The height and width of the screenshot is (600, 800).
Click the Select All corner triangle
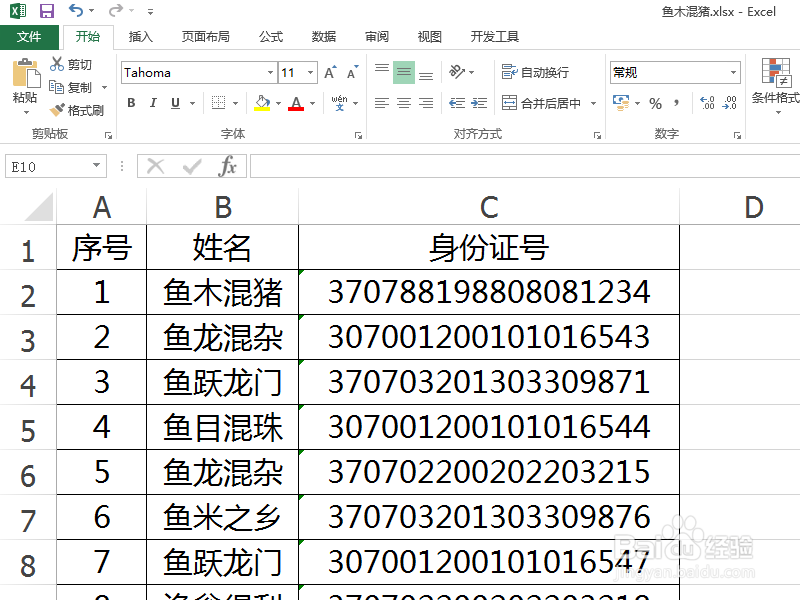(x=39, y=207)
